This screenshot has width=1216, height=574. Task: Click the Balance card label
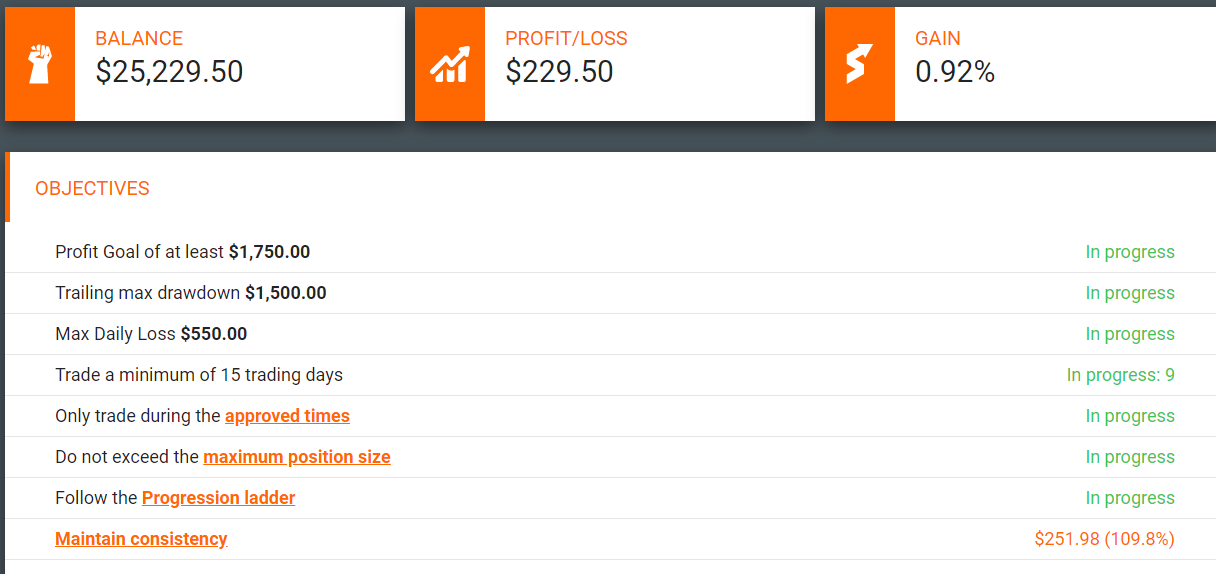click(139, 39)
